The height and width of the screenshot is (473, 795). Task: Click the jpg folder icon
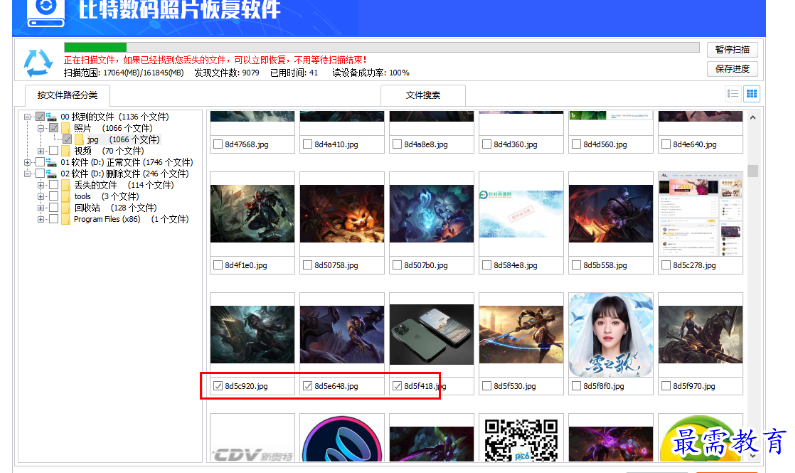click(x=79, y=139)
